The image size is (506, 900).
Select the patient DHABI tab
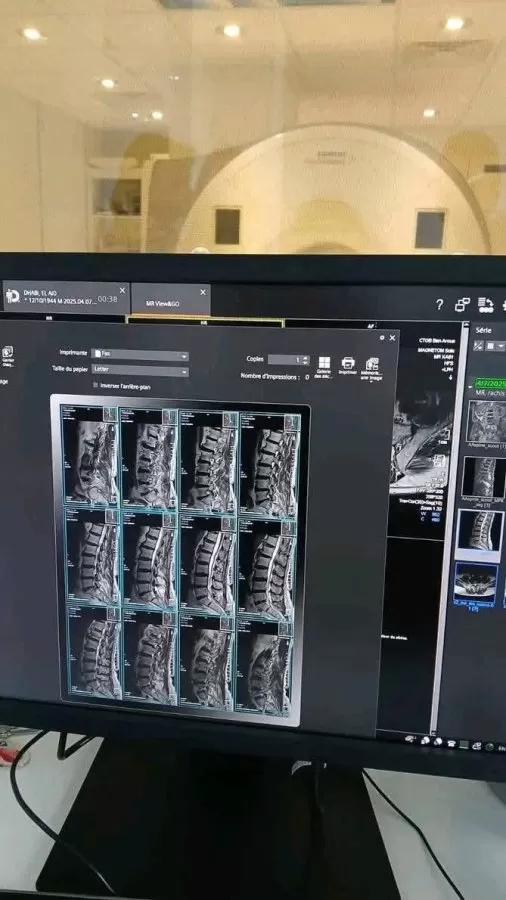(x=67, y=297)
